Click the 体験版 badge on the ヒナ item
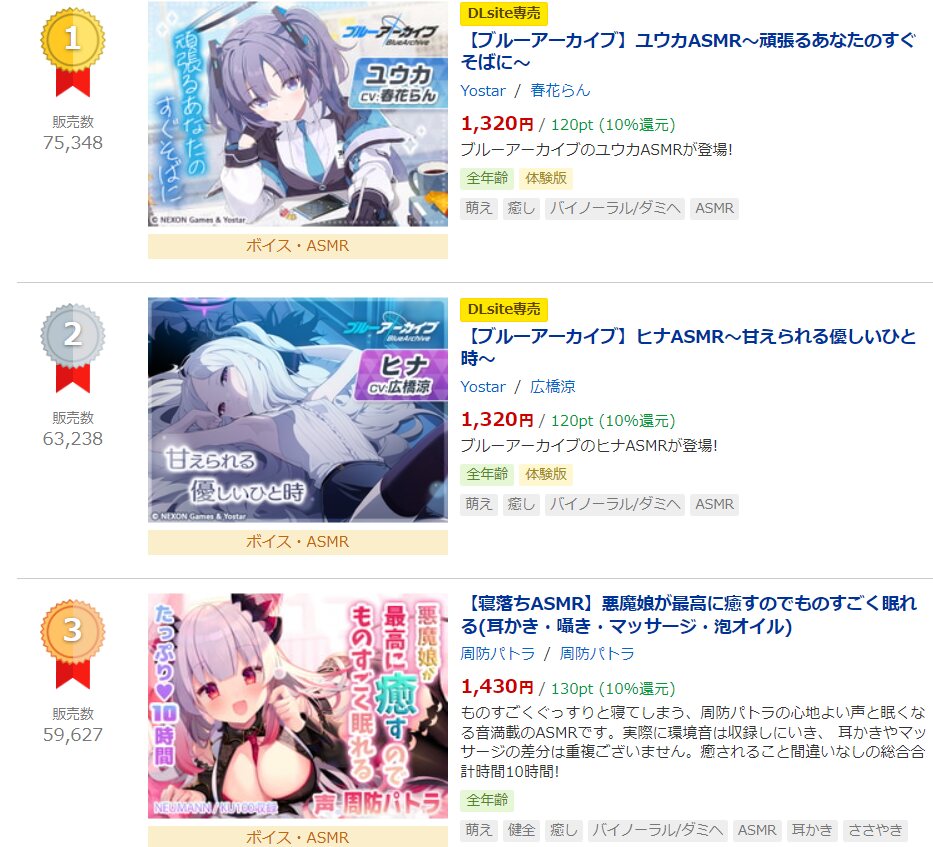This screenshot has height=847, width=933. tap(546, 474)
